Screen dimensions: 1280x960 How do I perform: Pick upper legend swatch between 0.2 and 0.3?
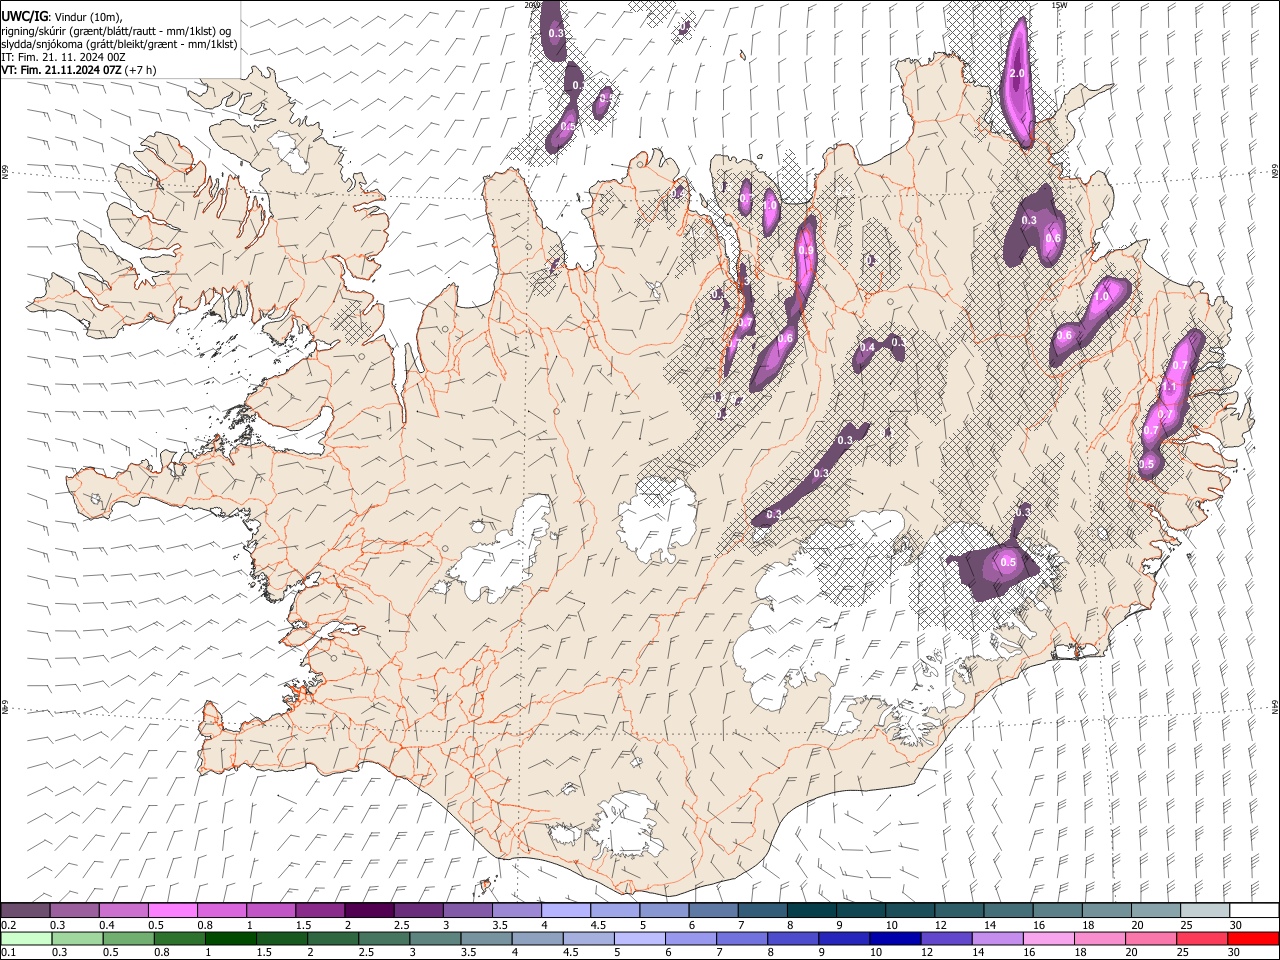tap(25, 910)
